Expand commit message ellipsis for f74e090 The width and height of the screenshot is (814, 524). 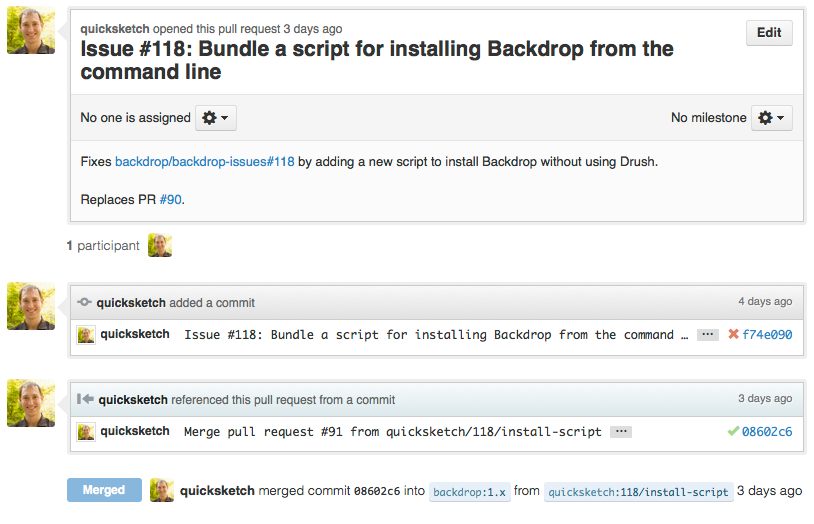pyautogui.click(x=708, y=334)
